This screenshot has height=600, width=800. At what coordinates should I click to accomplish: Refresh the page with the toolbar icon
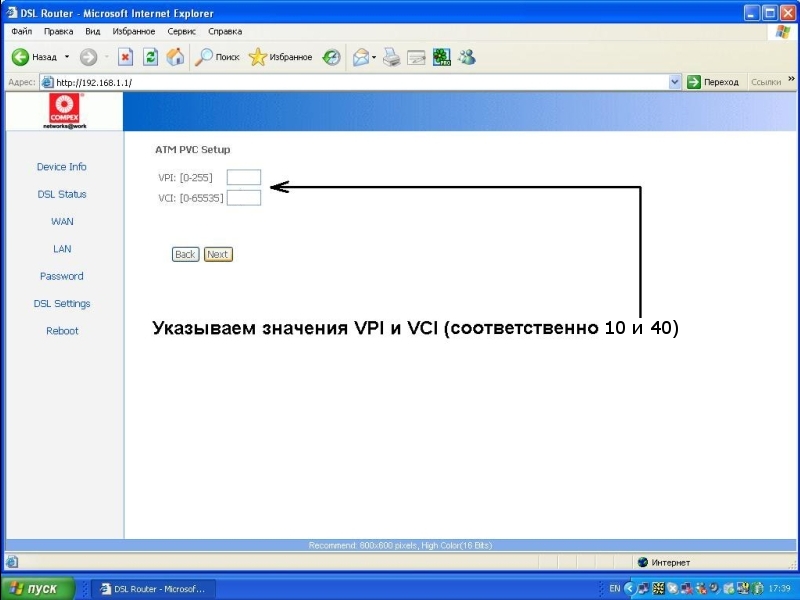pyautogui.click(x=150, y=57)
